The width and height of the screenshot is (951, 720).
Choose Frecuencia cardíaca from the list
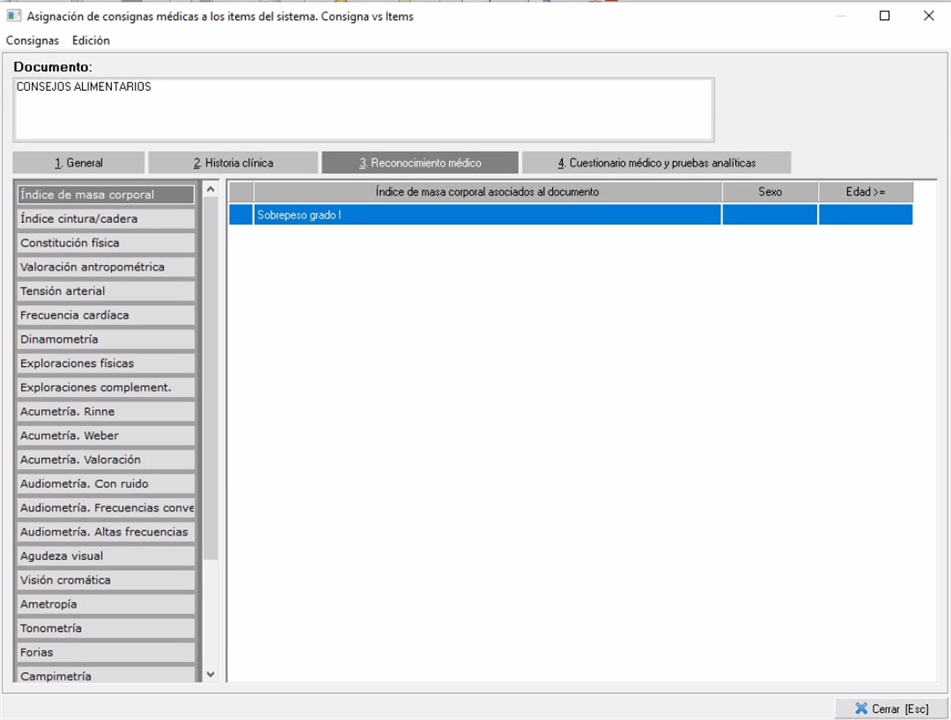(105, 315)
